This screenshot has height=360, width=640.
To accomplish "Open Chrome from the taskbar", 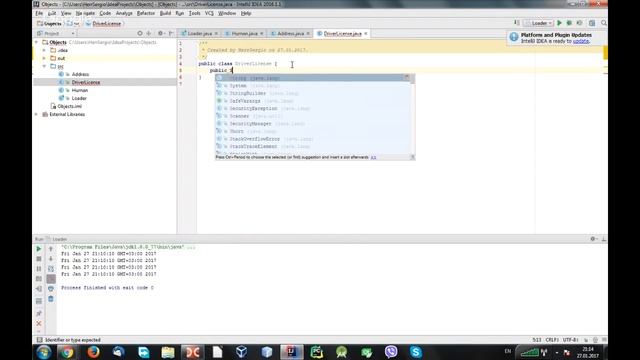I will pos(68,352).
